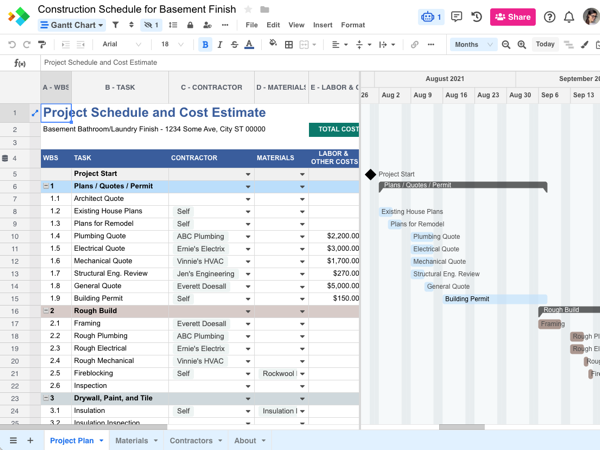Toggle bold text formatting
Image resolution: width=600 pixels, height=450 pixels.
205,45
